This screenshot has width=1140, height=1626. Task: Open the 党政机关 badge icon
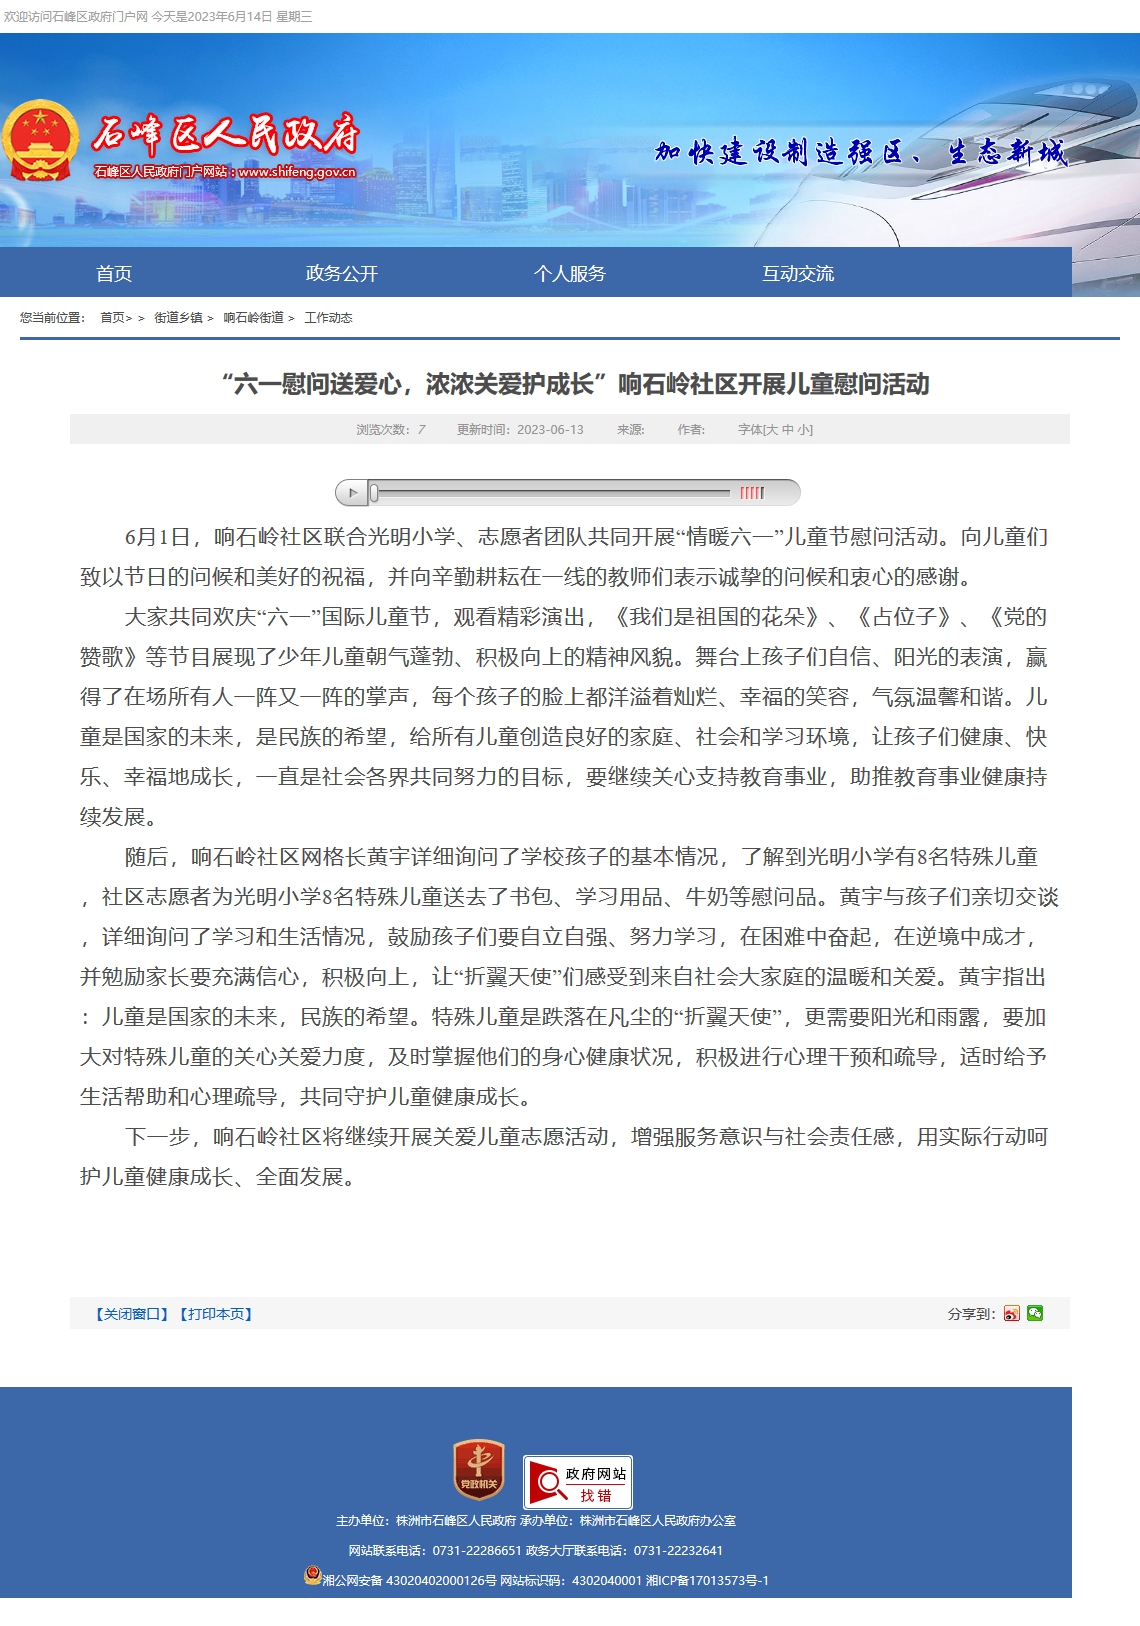pyautogui.click(x=478, y=1470)
